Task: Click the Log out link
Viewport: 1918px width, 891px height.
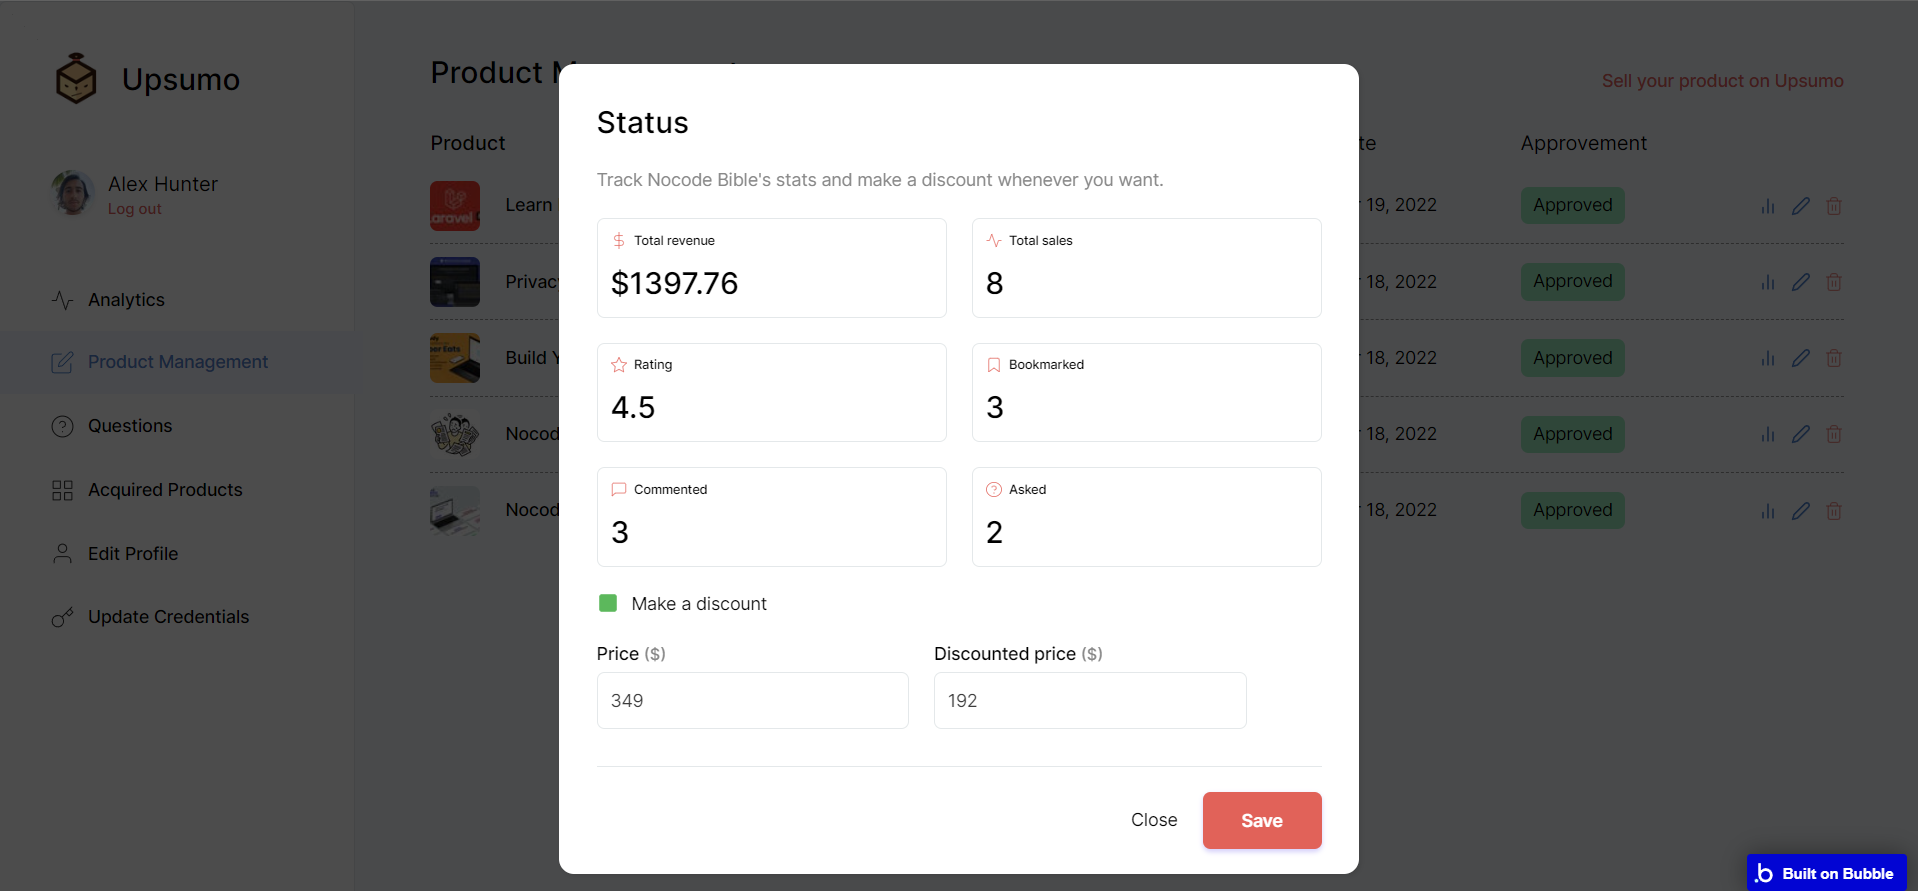Action: 134,209
